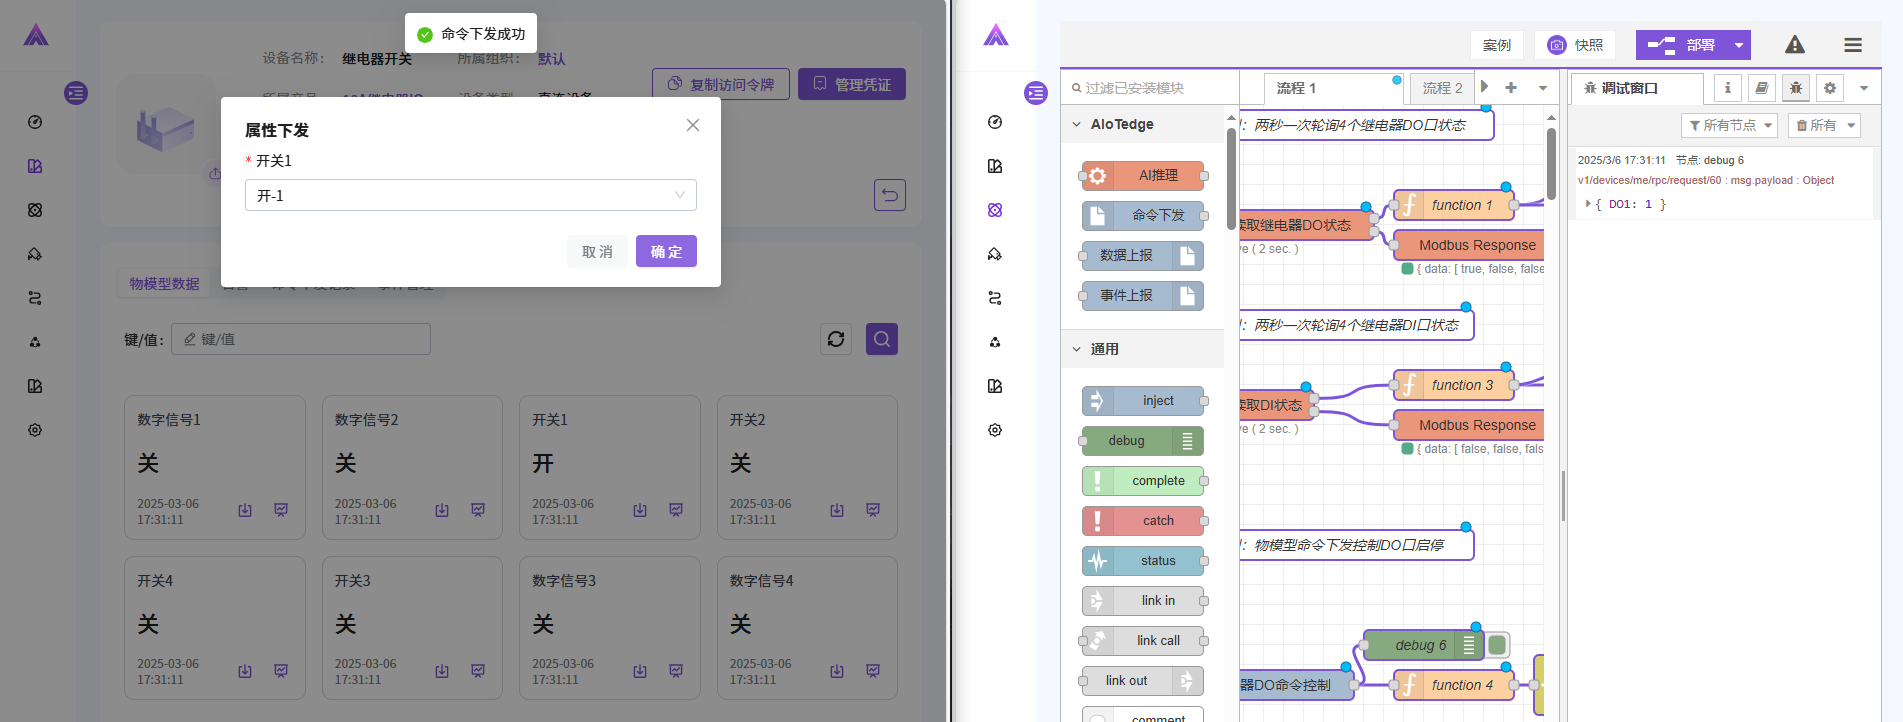Open the dropdown arrow next to 部署
The width and height of the screenshot is (1903, 722).
(x=1739, y=45)
